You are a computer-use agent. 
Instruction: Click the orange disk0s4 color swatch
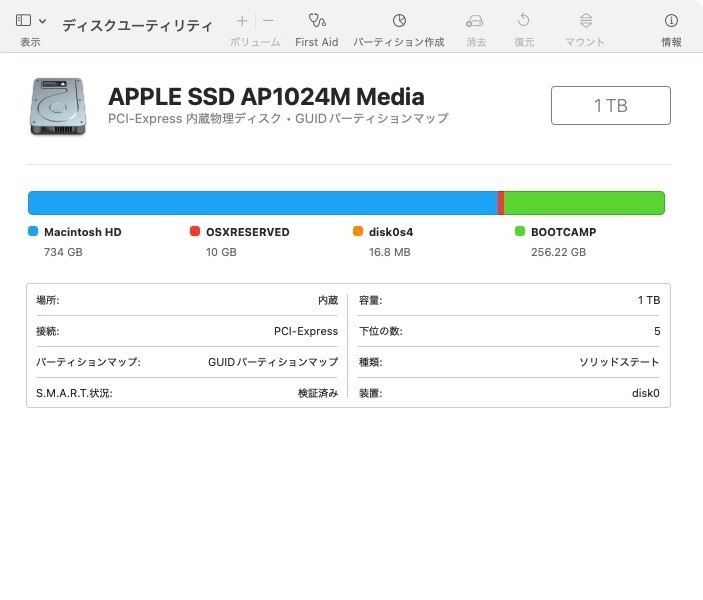click(x=358, y=231)
